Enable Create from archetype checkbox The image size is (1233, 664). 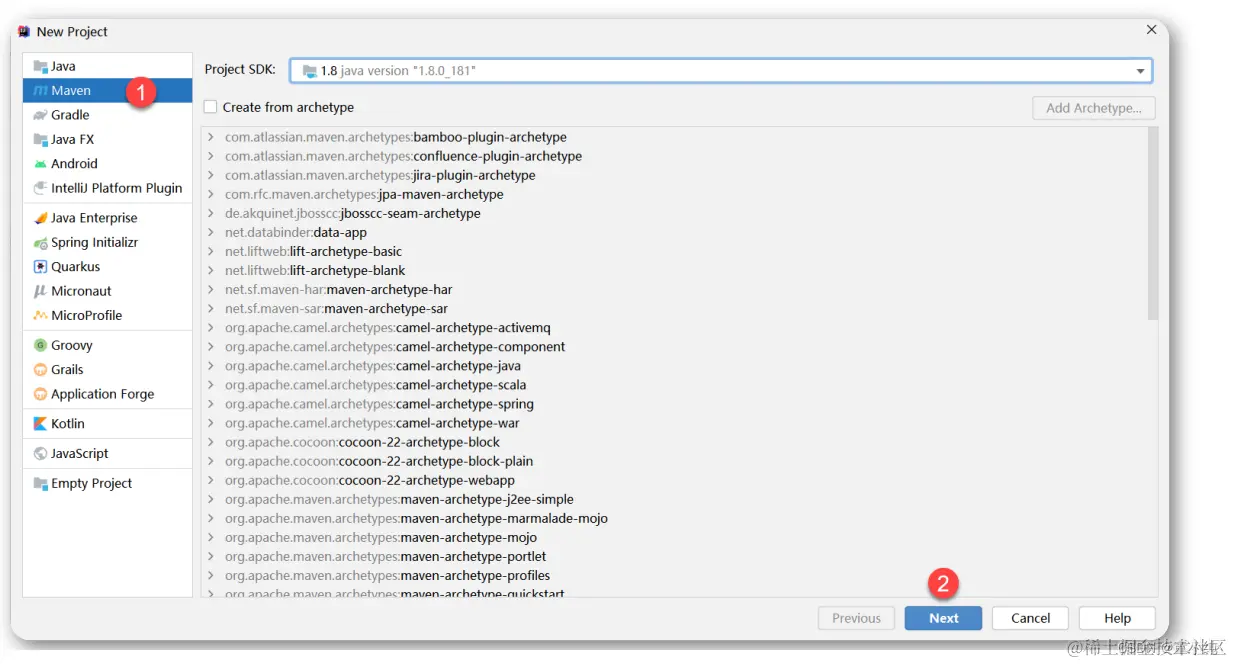click(x=210, y=107)
